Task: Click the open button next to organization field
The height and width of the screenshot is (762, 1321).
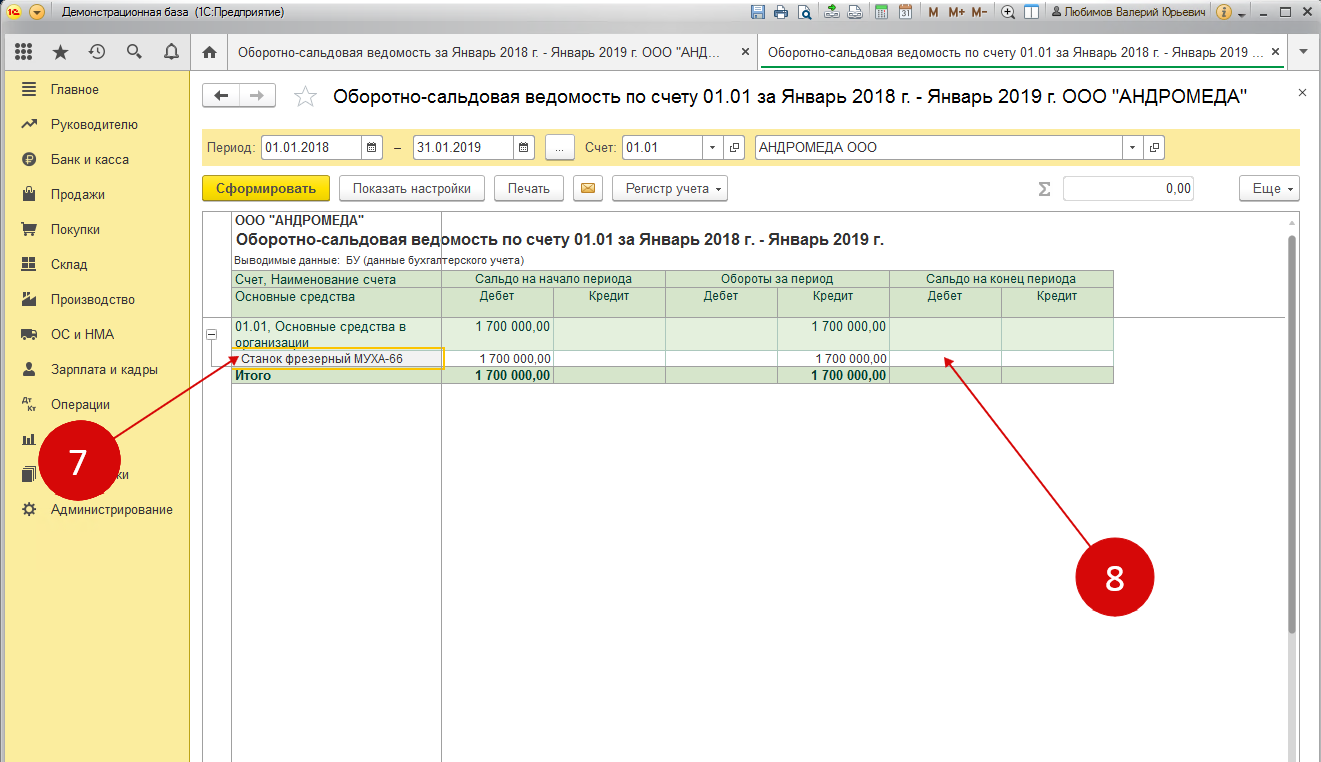Action: (x=1155, y=148)
